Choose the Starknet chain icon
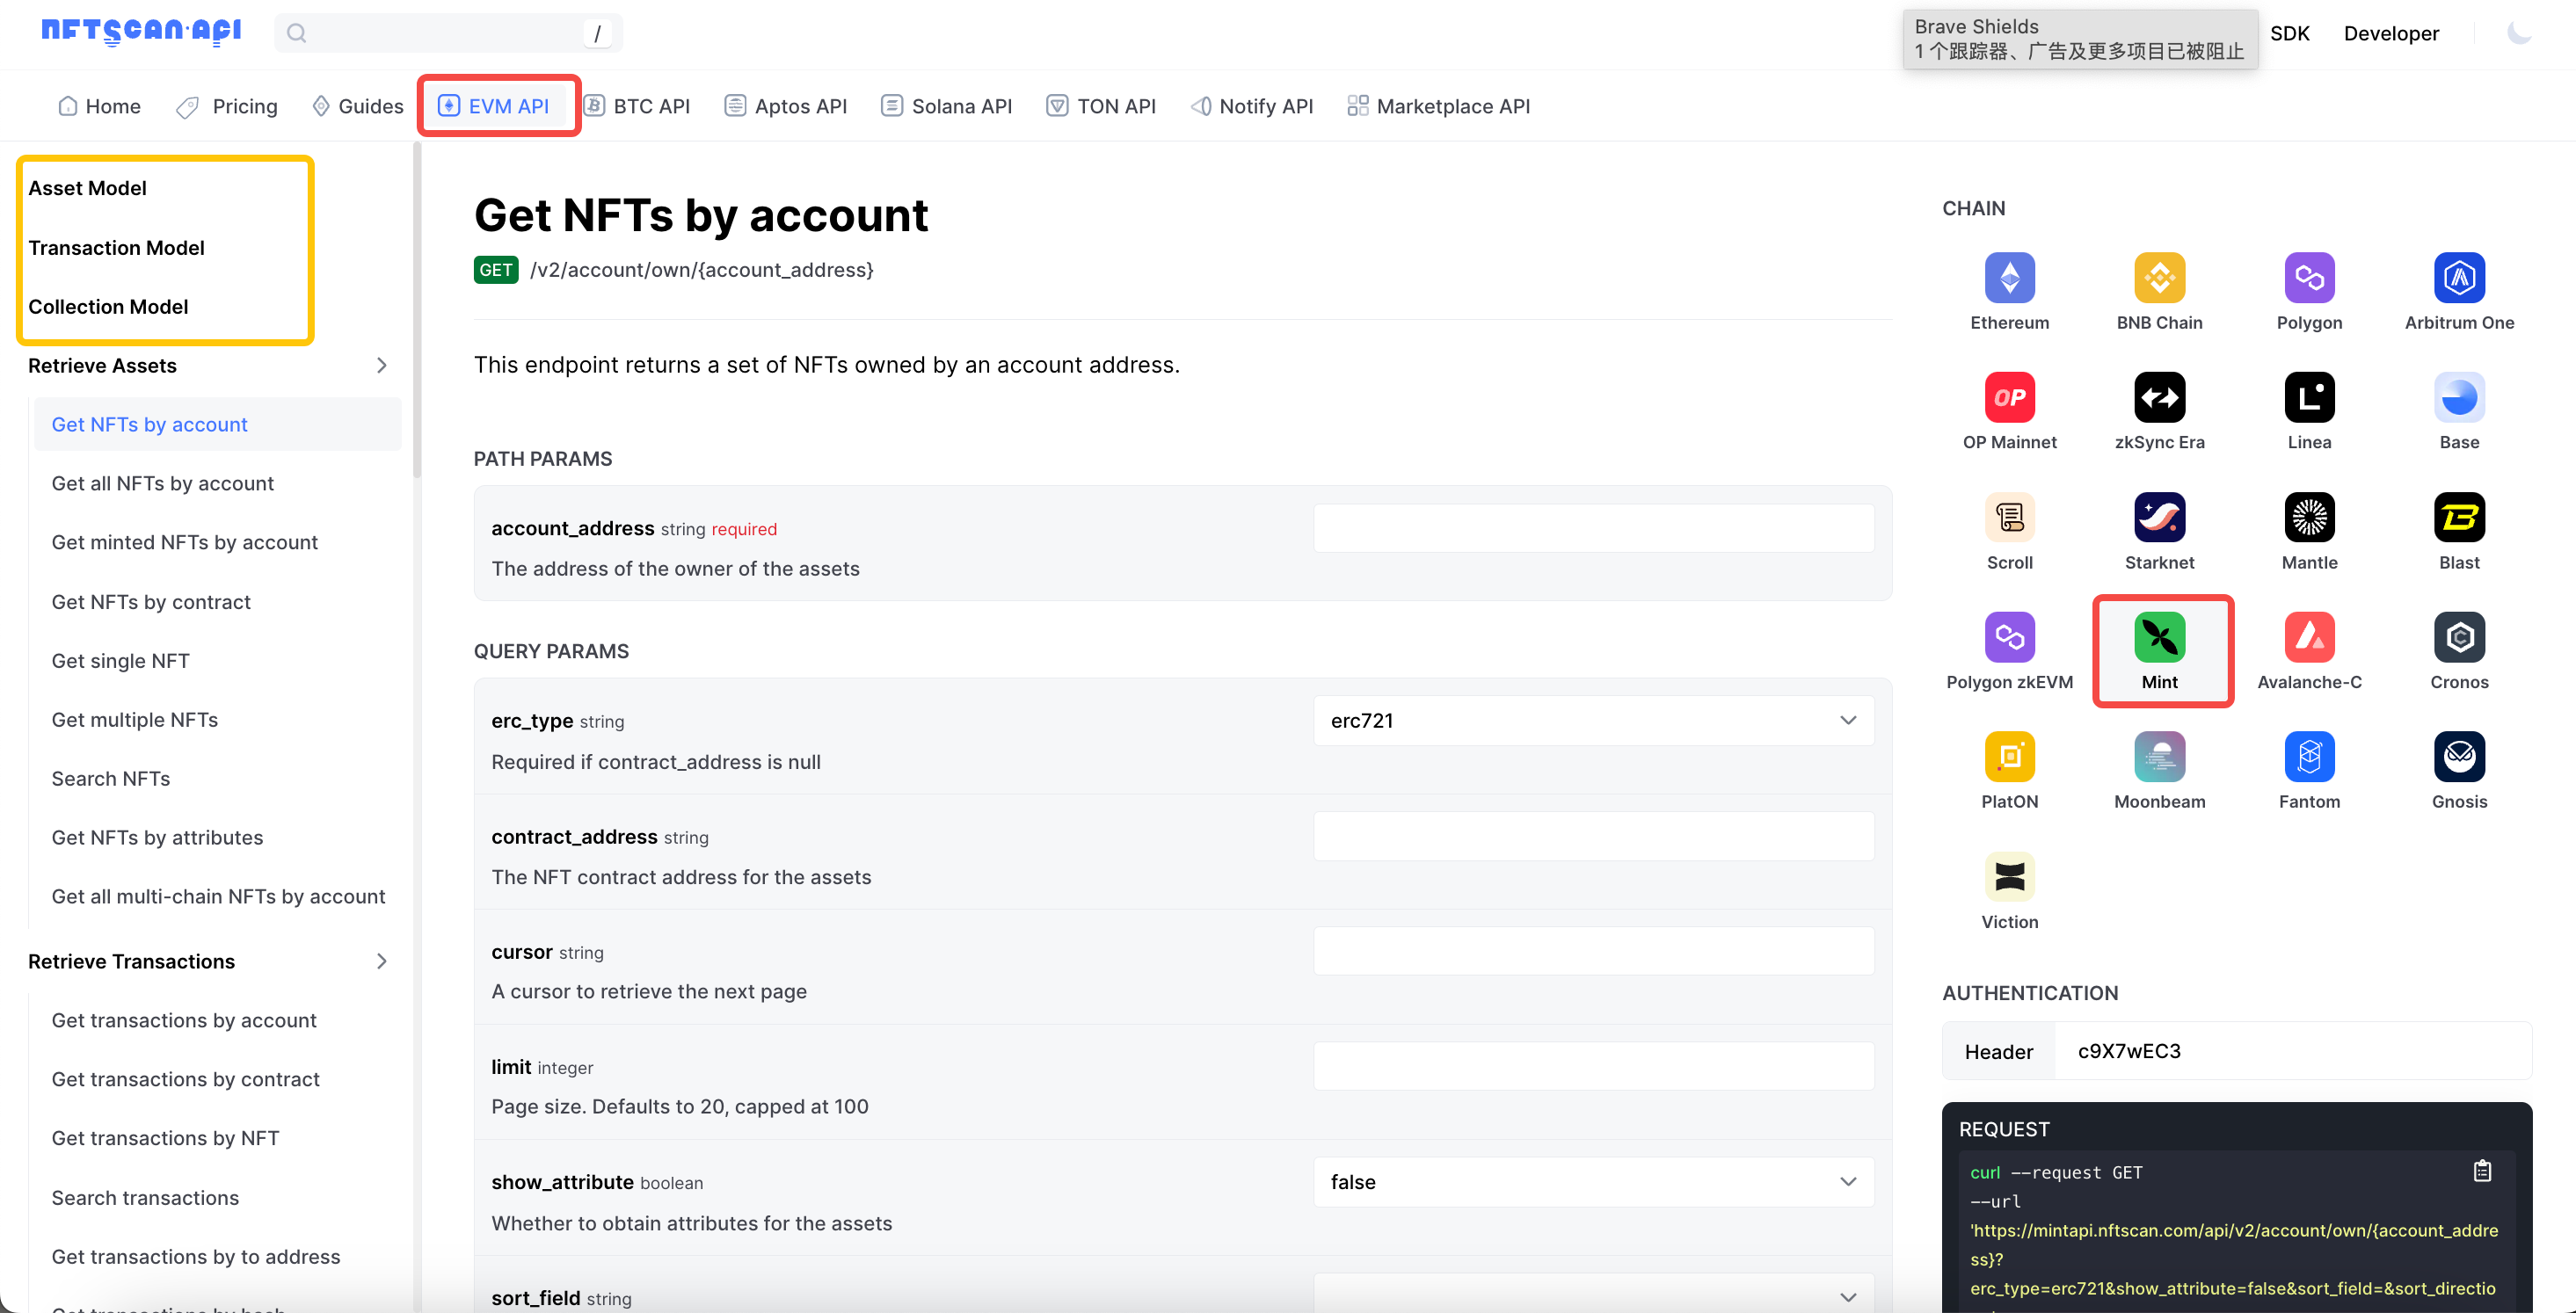The image size is (2576, 1313). [x=2159, y=518]
